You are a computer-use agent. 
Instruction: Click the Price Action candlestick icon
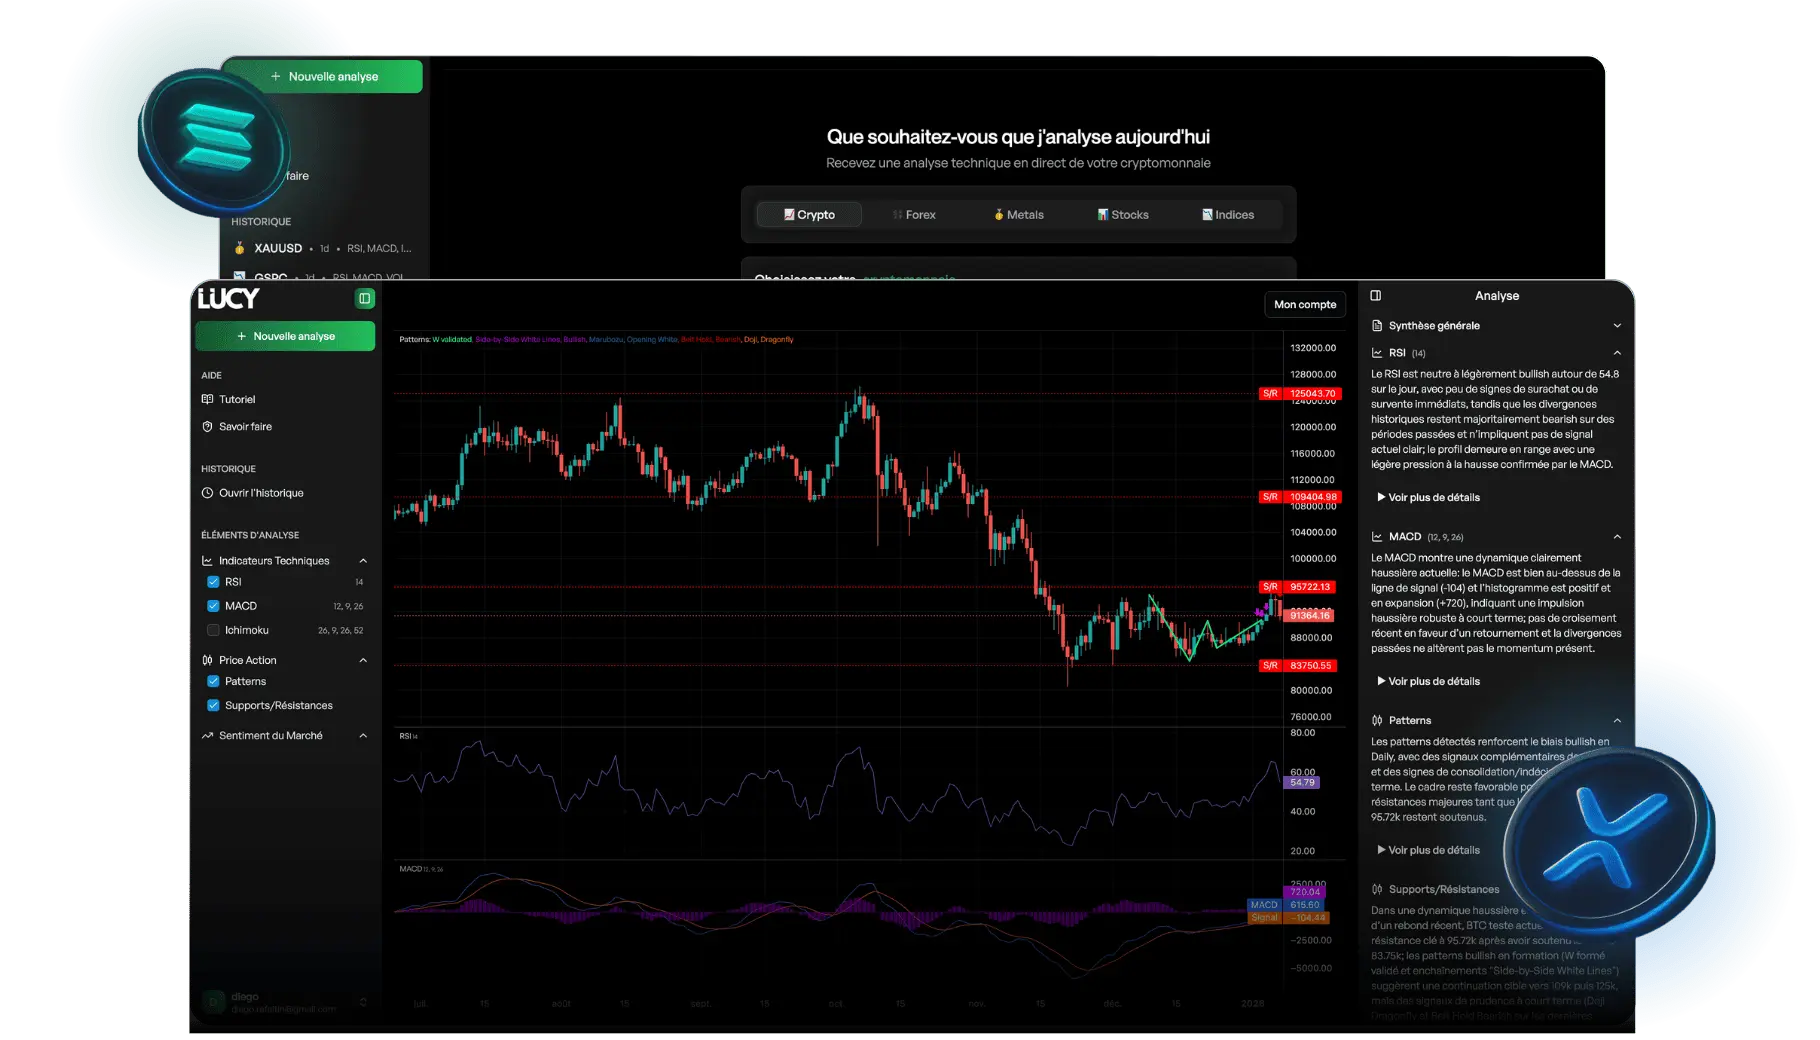click(208, 660)
